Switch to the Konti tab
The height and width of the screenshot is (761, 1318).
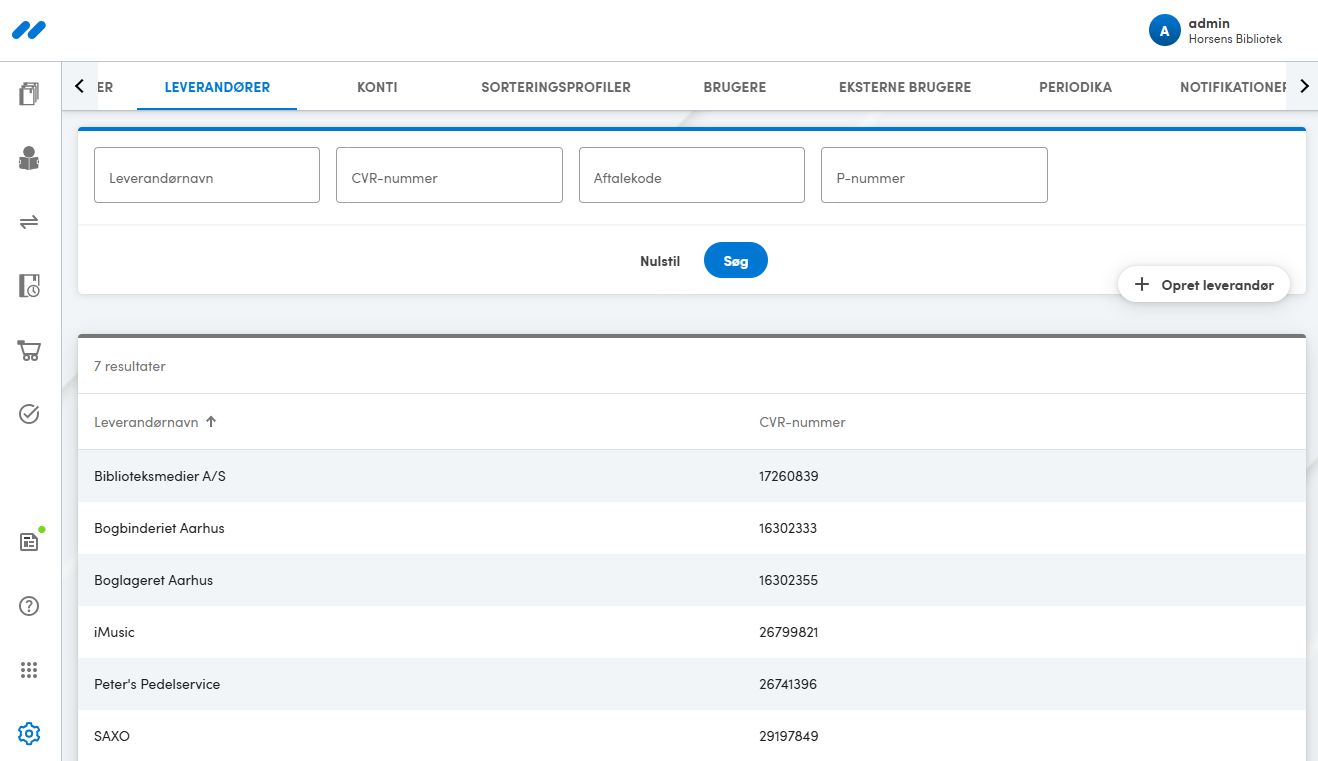coord(377,87)
